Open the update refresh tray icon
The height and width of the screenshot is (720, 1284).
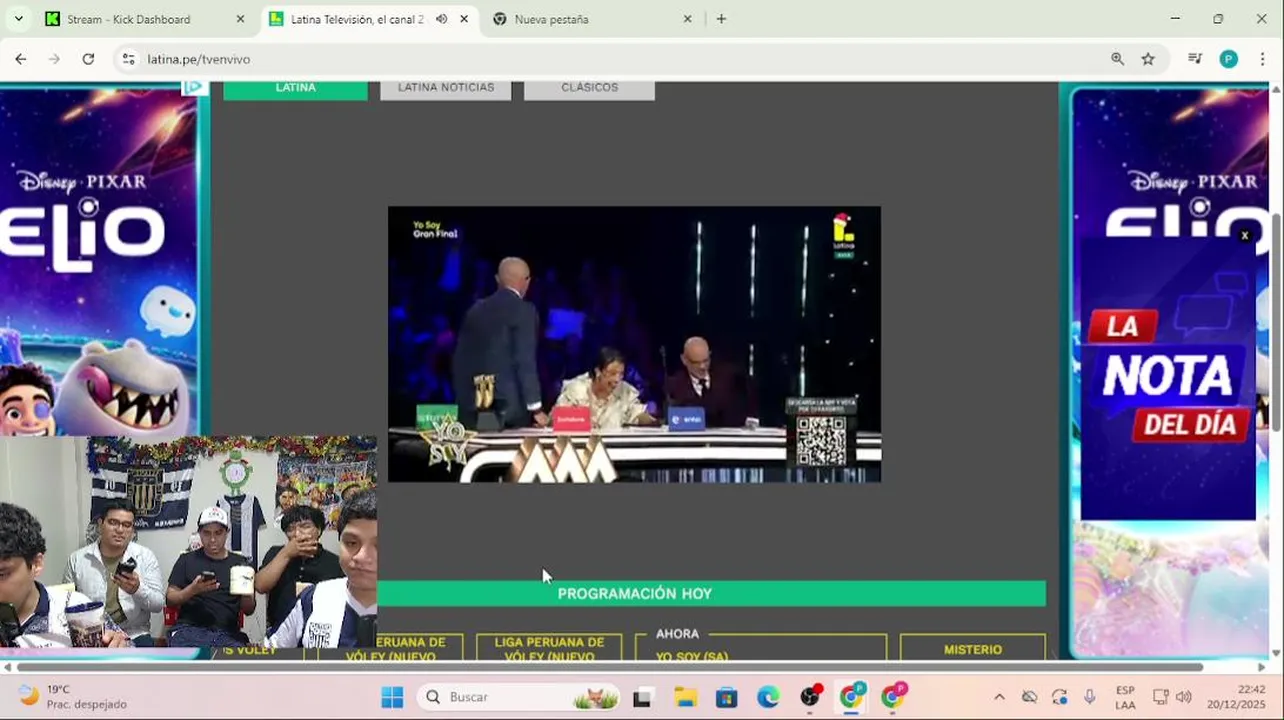pos(1059,697)
